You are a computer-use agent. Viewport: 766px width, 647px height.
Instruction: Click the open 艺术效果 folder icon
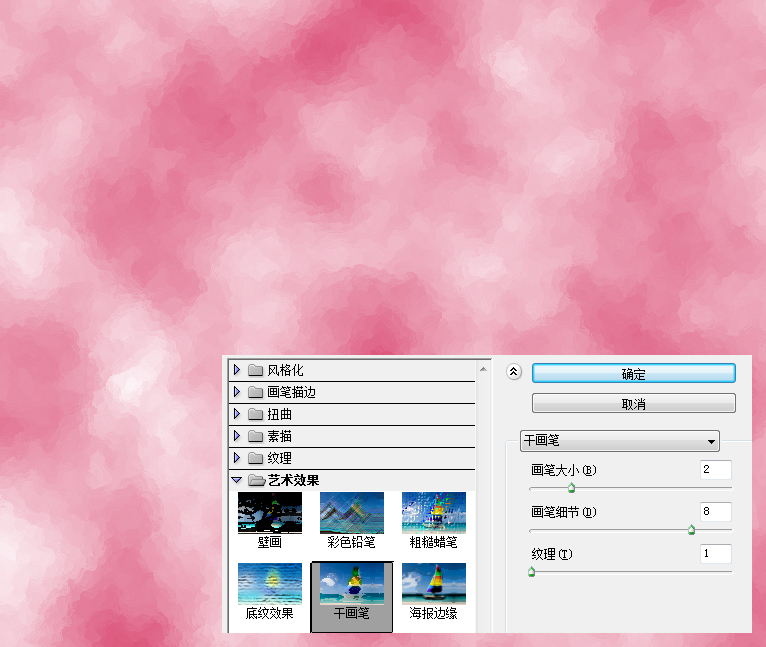coord(256,480)
